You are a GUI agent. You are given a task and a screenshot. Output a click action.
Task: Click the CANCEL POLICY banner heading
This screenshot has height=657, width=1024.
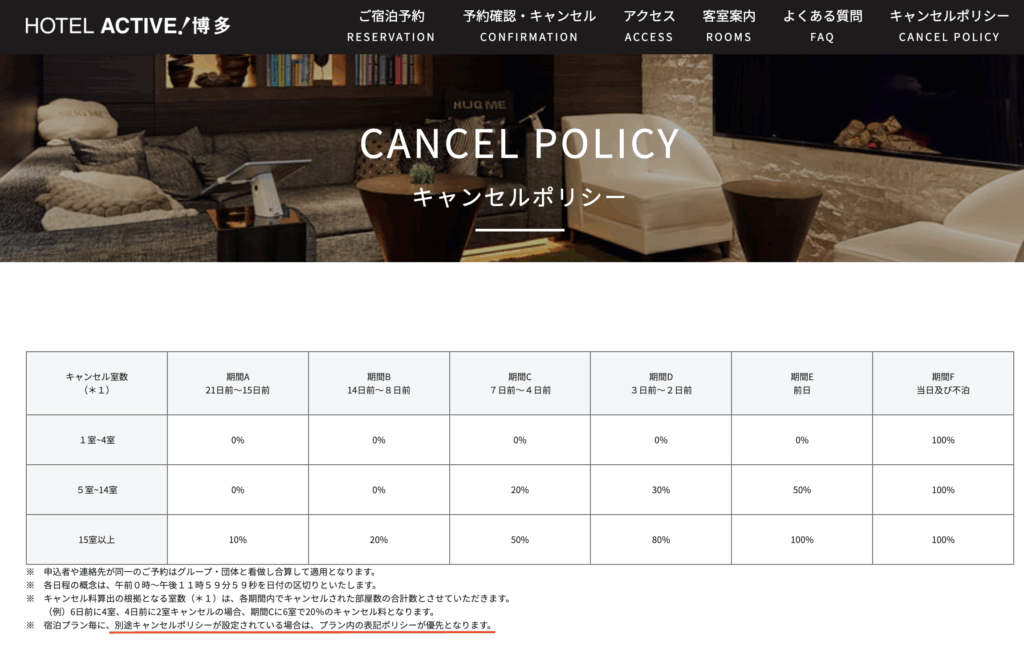pyautogui.click(x=519, y=144)
